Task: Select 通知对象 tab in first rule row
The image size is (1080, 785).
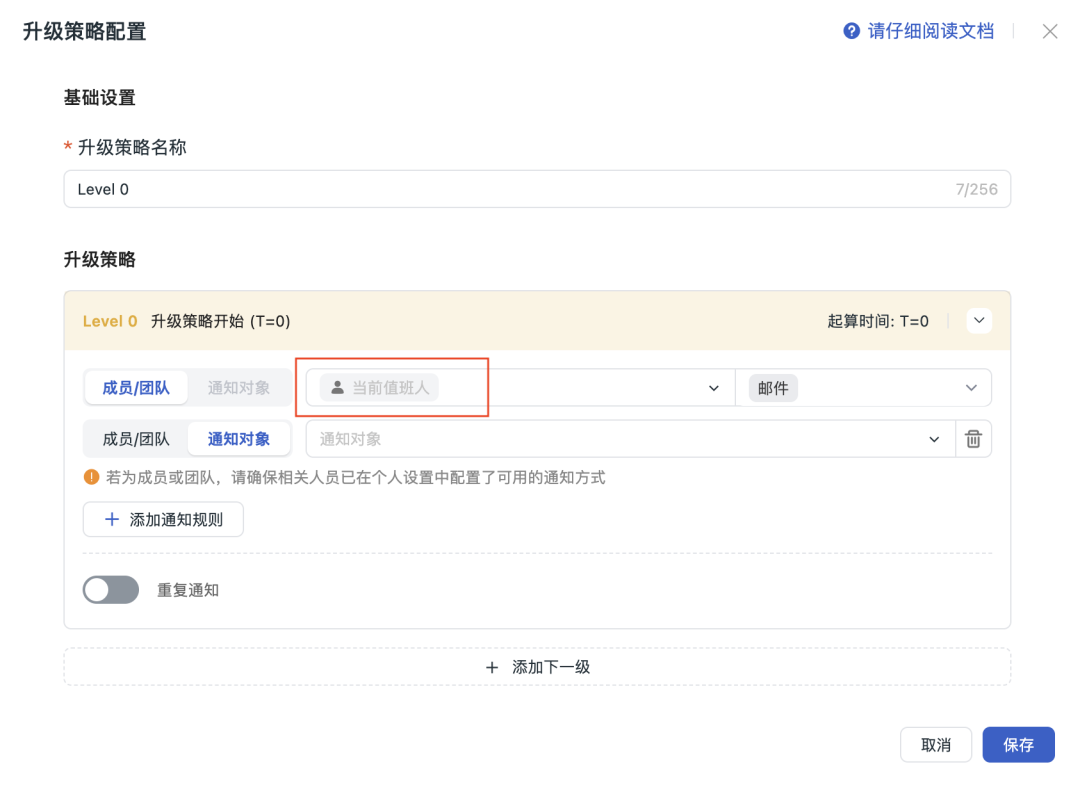Action: pyautogui.click(x=238, y=388)
